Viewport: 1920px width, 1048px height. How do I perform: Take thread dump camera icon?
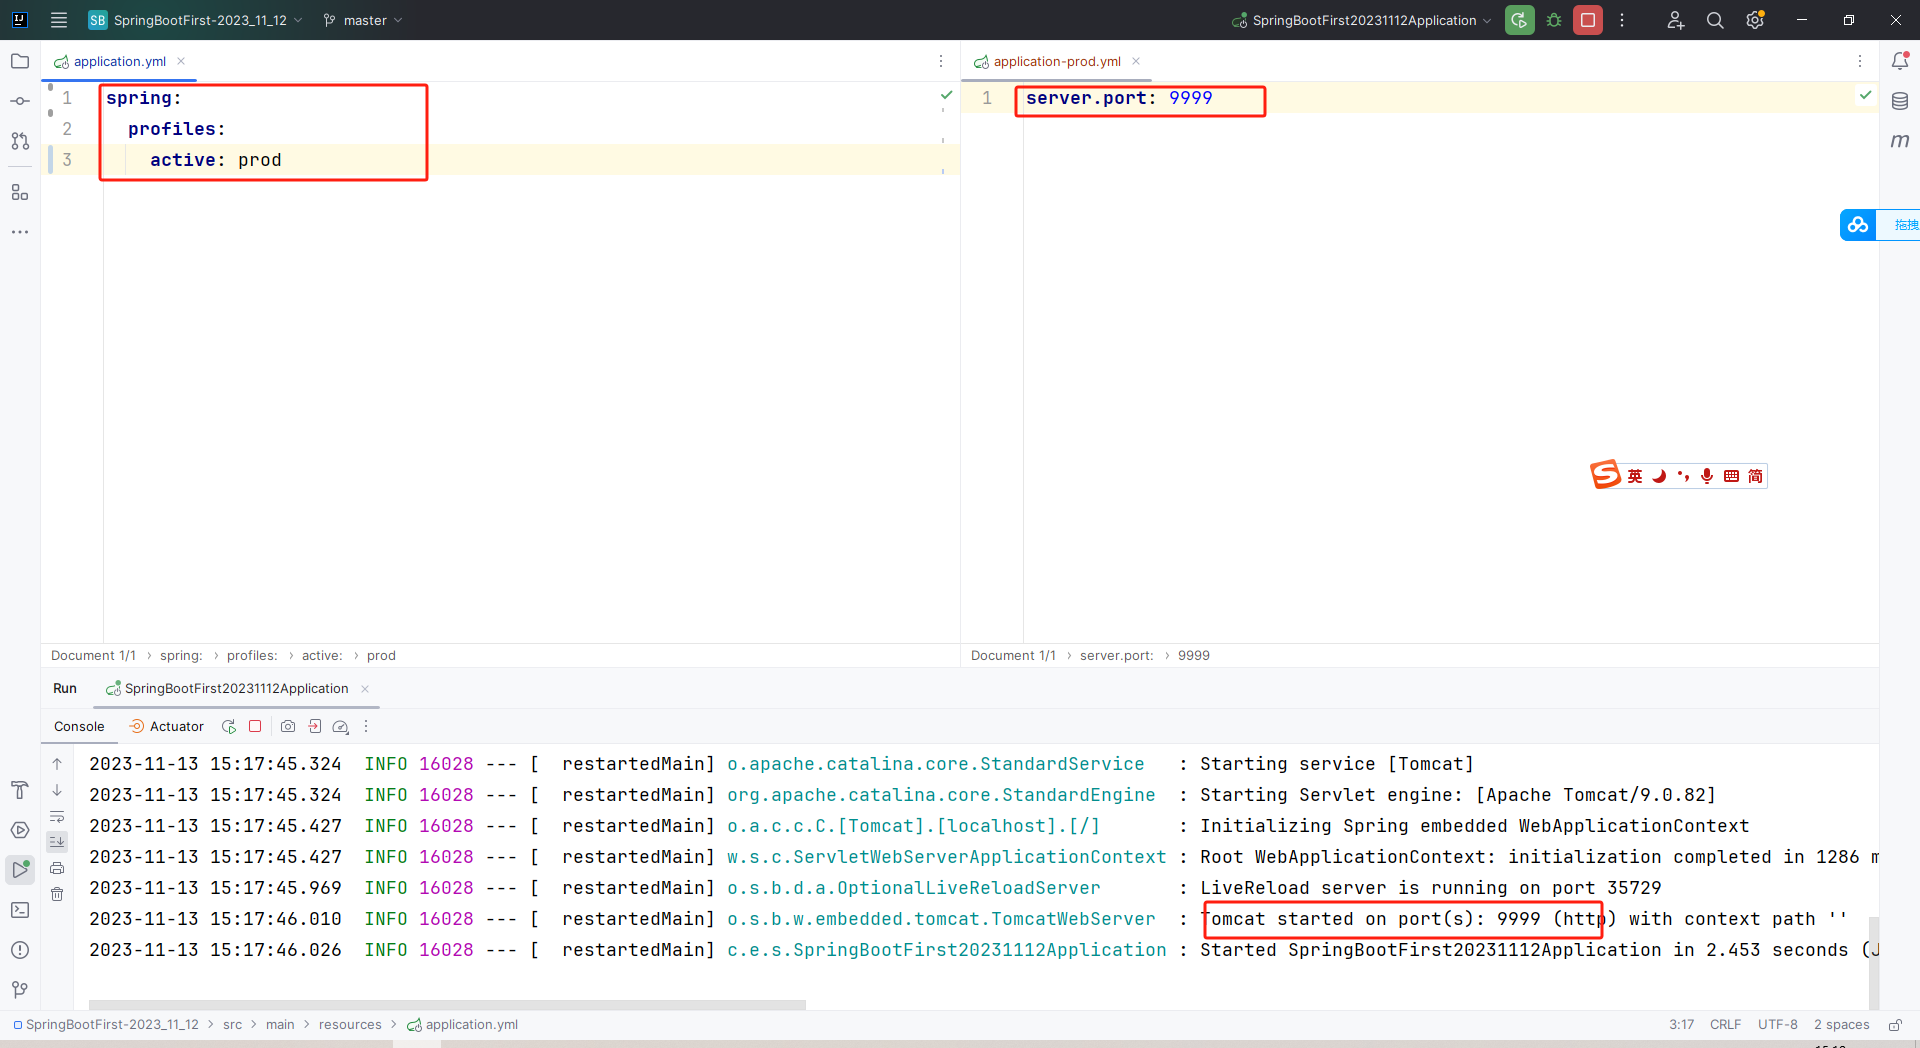point(288,726)
